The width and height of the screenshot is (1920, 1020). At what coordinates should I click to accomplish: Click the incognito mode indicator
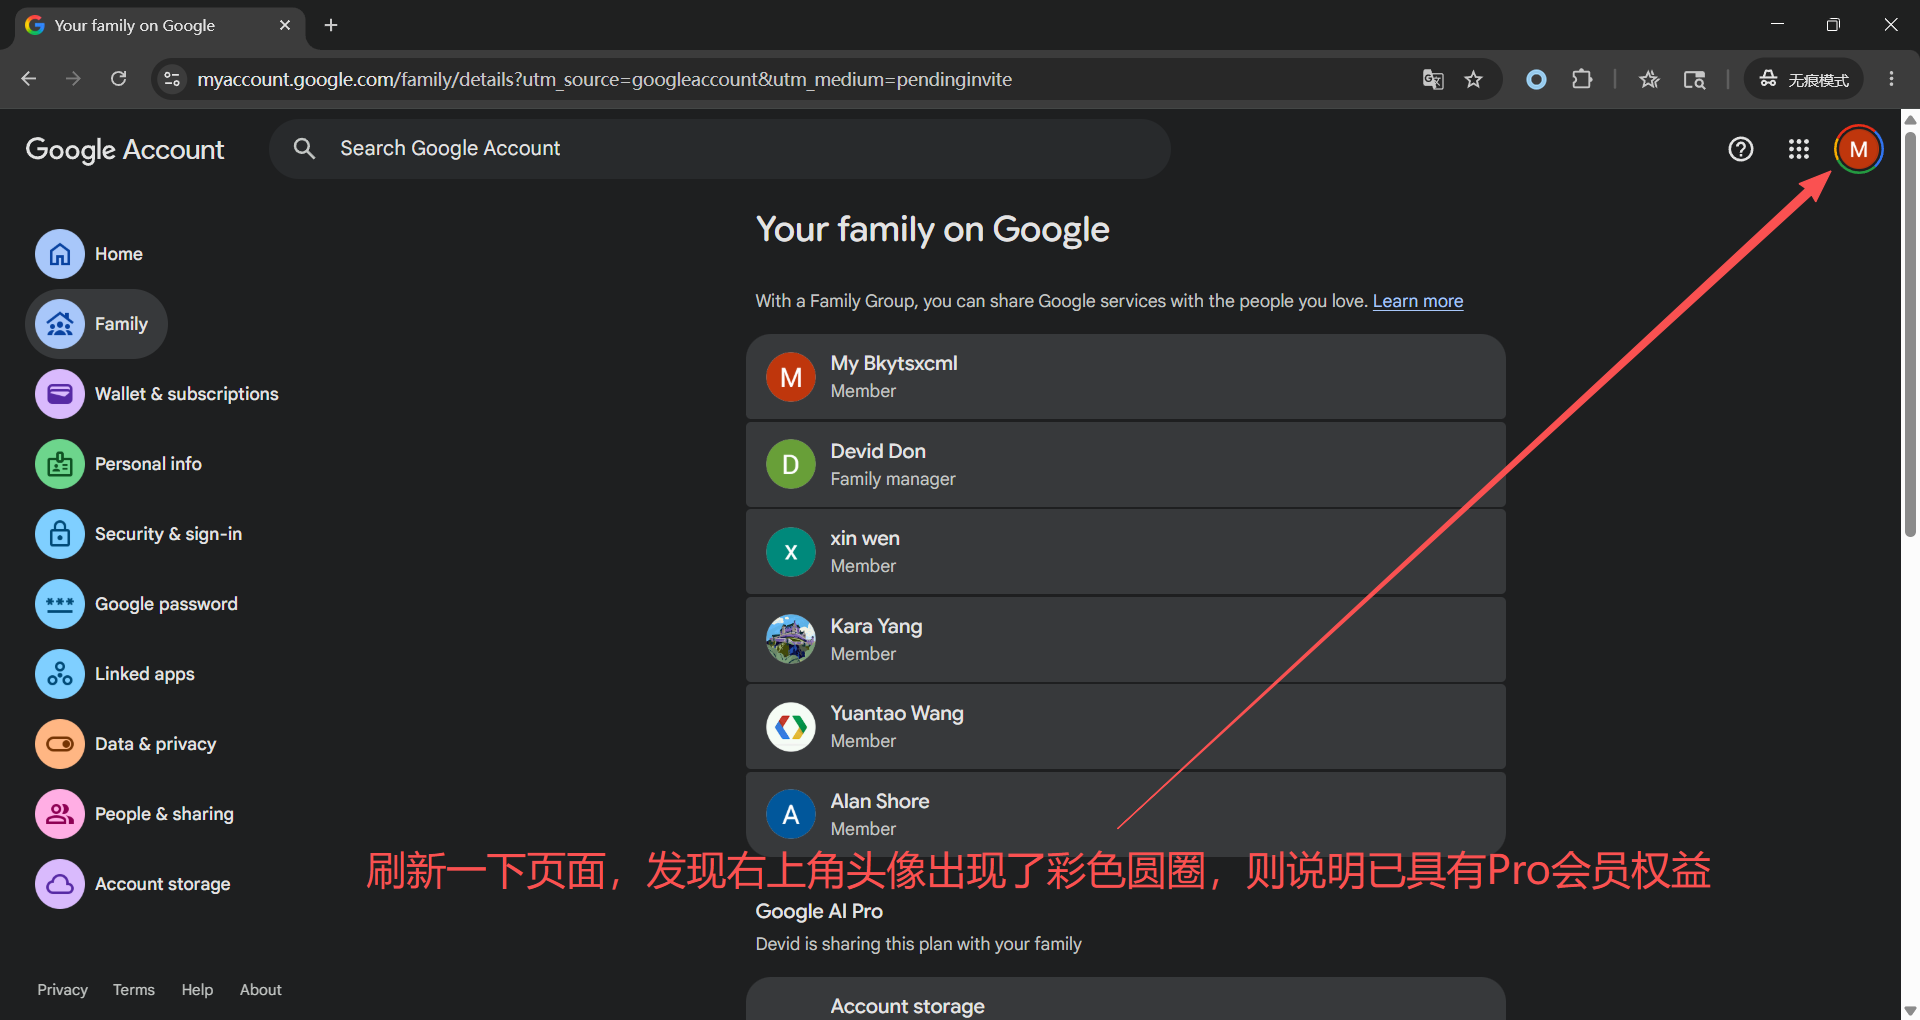click(x=1804, y=79)
